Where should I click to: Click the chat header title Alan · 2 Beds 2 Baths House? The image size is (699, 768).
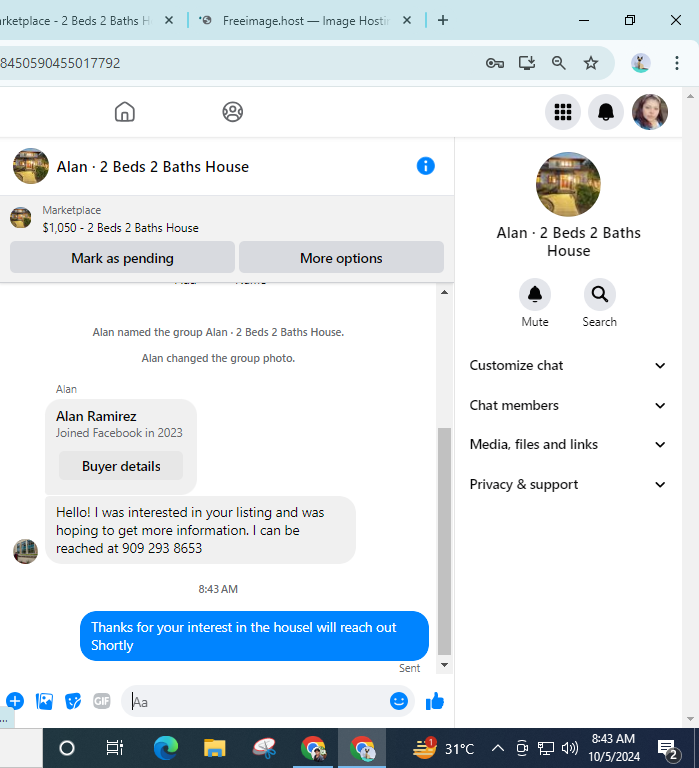pyautogui.click(x=152, y=167)
